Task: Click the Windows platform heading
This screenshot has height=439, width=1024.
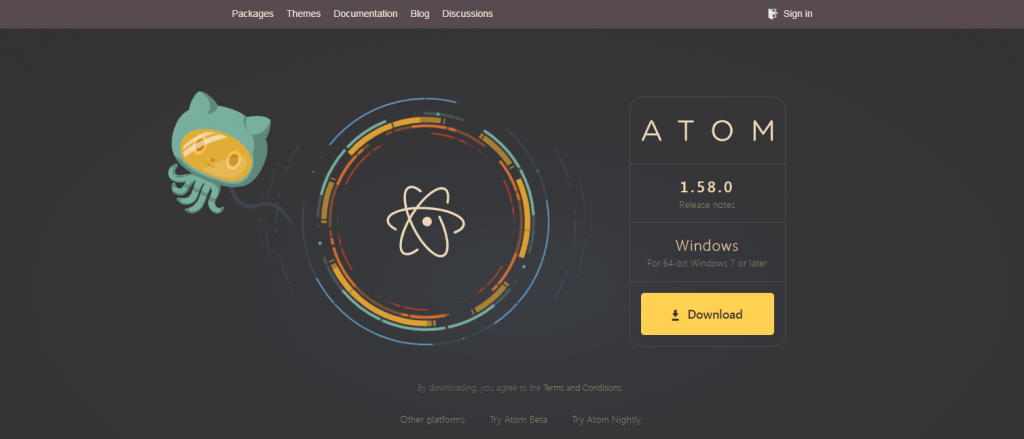Action: point(707,246)
